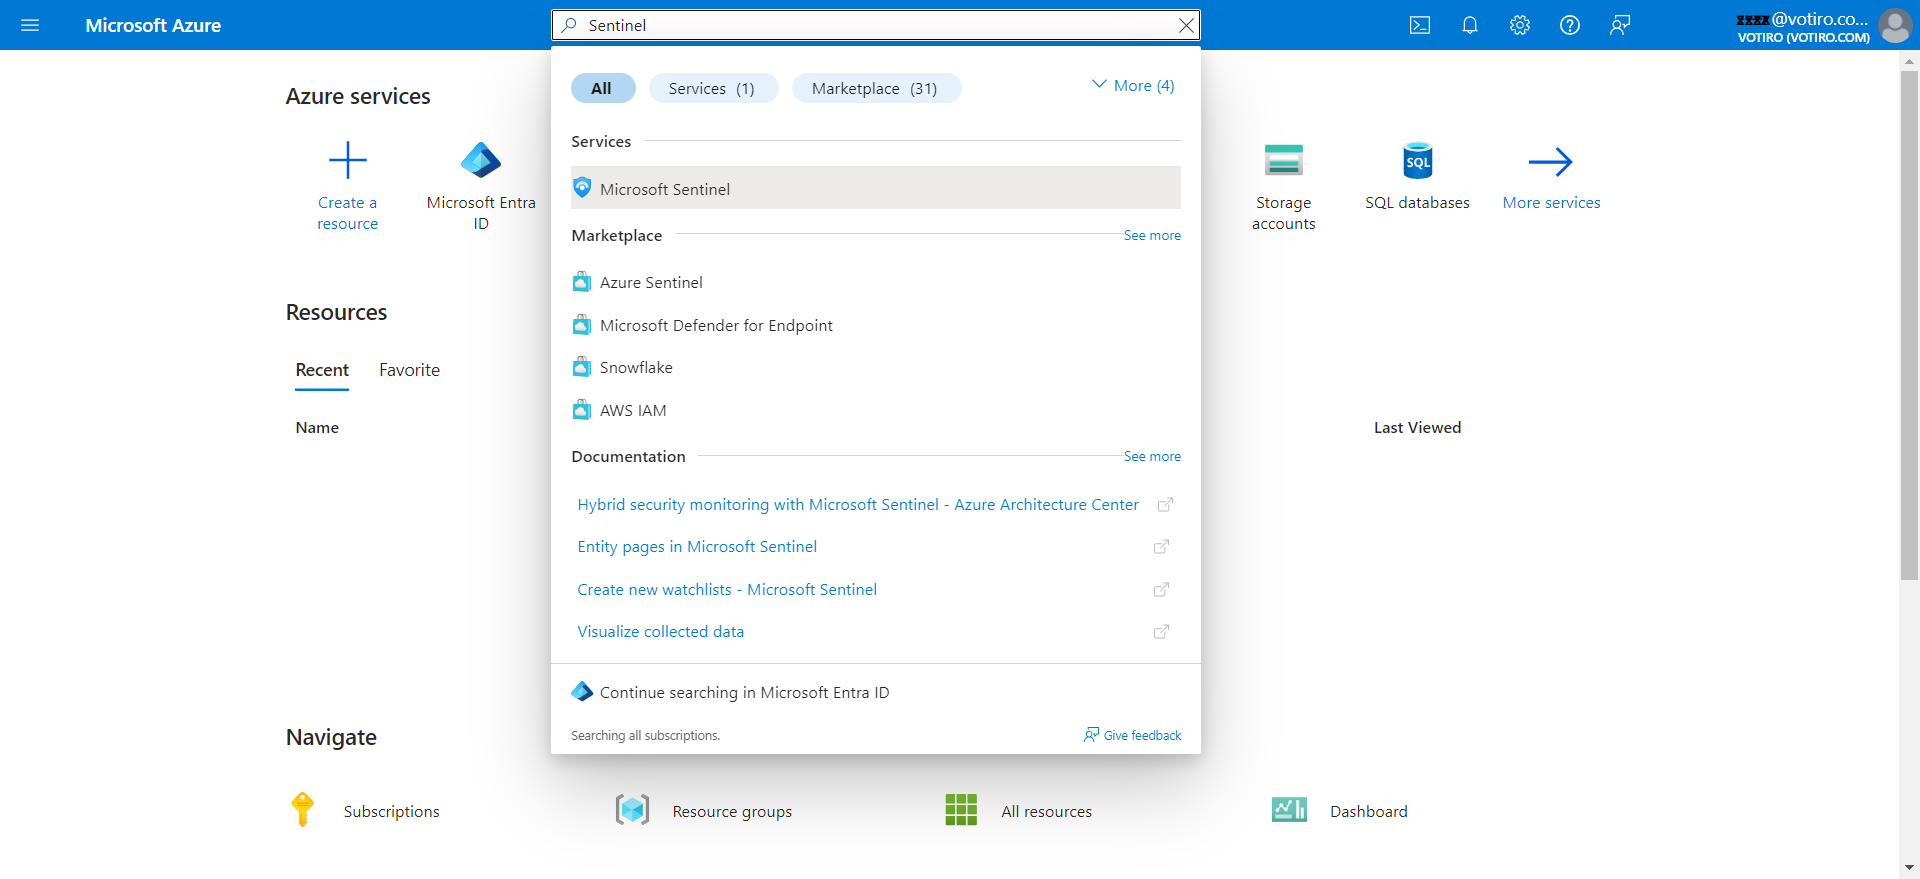This screenshot has width=1920, height=879.
Task: Open the All resources navigate link
Action: click(1047, 811)
